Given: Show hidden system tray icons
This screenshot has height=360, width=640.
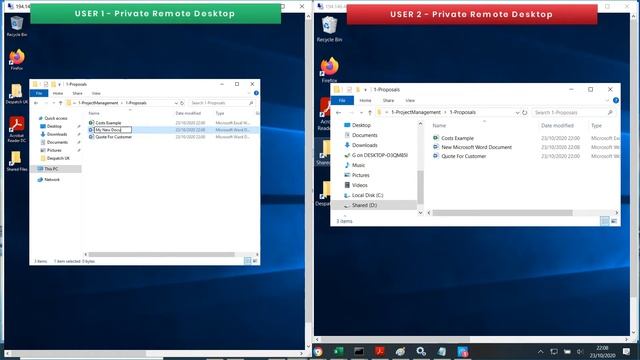Looking at the screenshot, I should point(540,351).
